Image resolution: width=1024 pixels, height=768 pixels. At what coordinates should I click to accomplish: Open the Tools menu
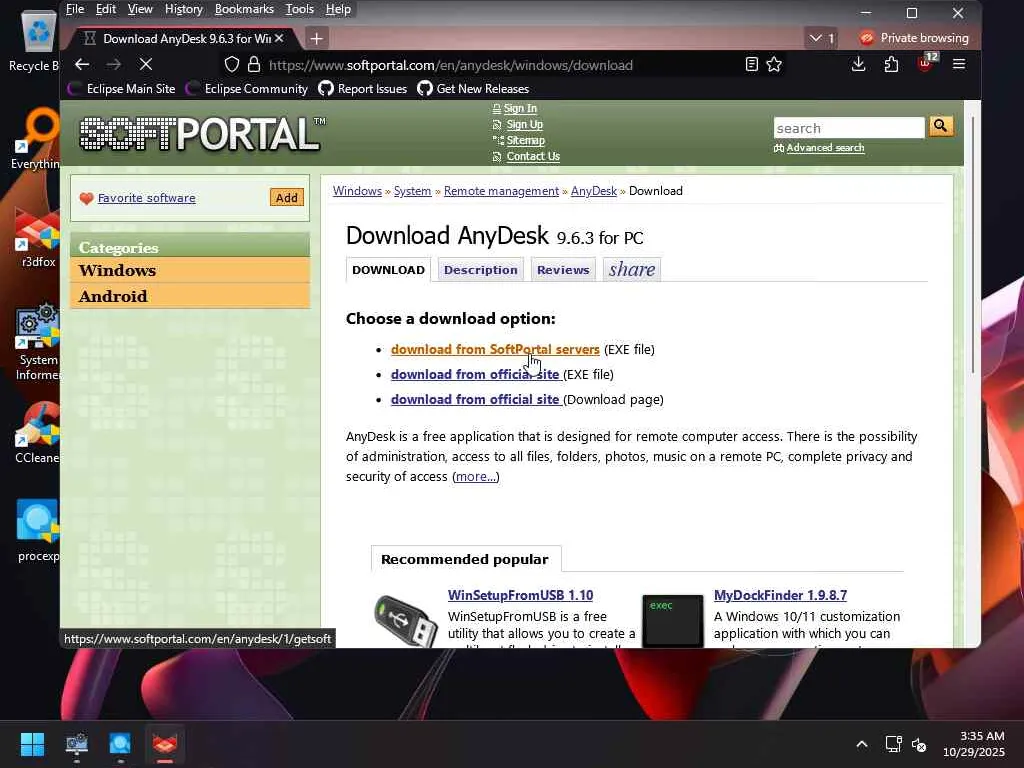click(300, 9)
